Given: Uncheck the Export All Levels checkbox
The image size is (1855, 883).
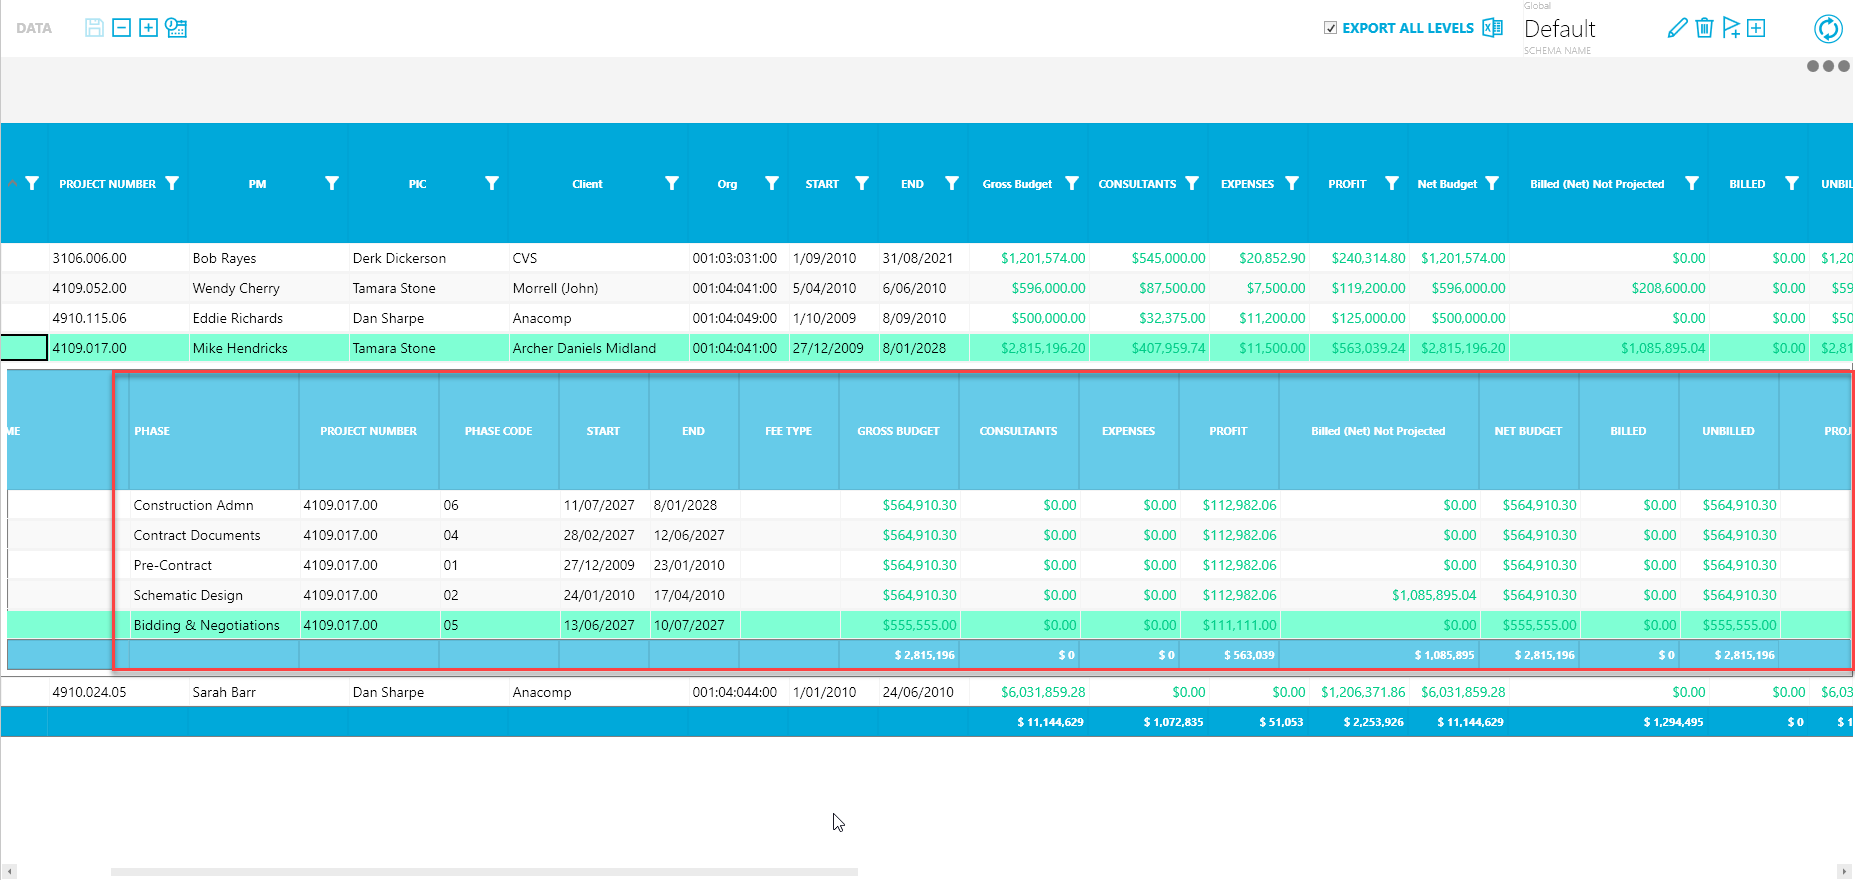Looking at the screenshot, I should point(1330,28).
